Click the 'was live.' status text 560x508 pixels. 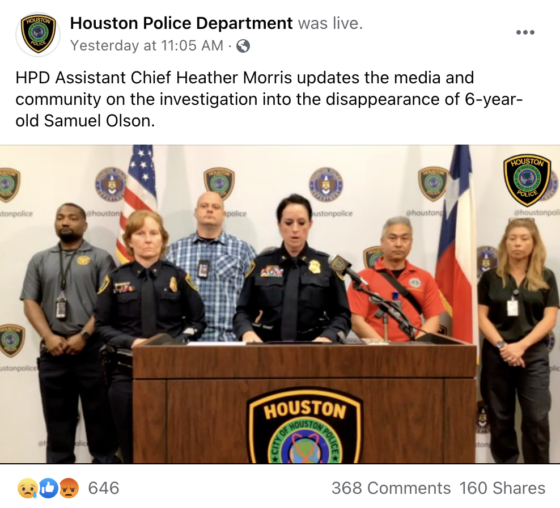coord(330,24)
